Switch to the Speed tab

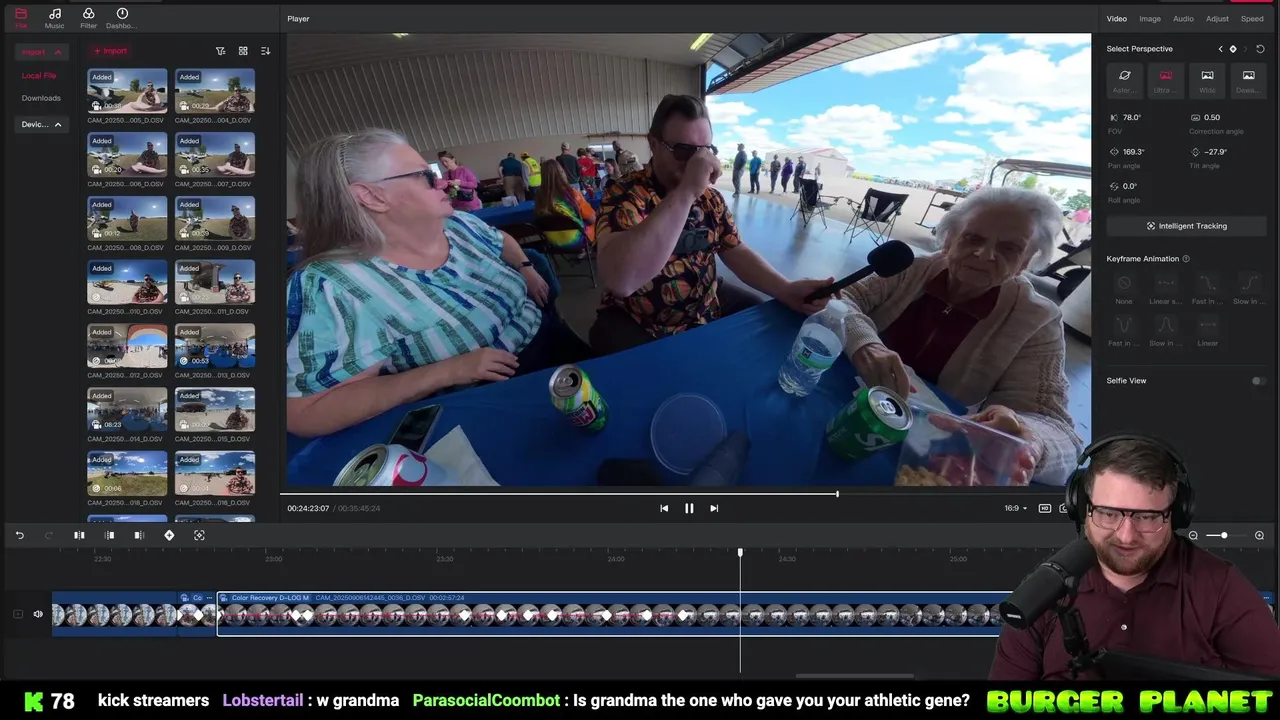[x=1252, y=19]
